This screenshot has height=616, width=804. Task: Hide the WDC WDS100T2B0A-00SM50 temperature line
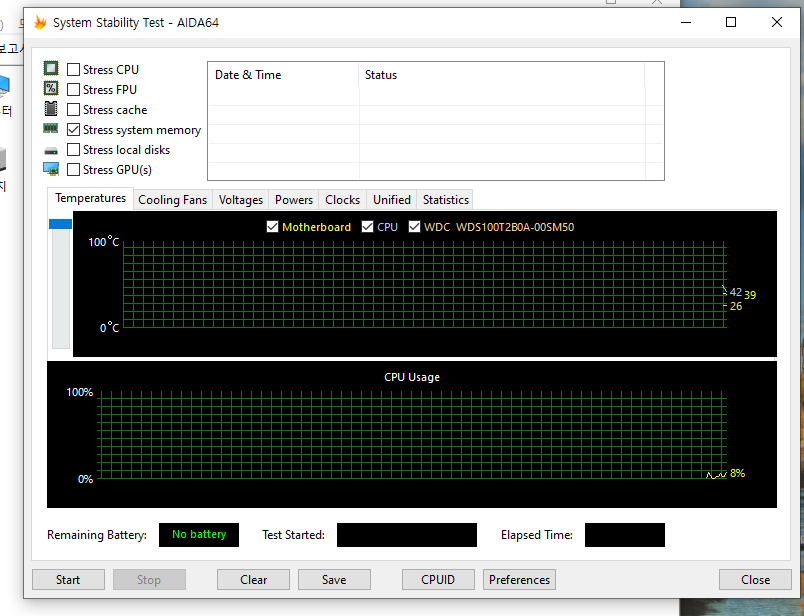pyautogui.click(x=414, y=227)
